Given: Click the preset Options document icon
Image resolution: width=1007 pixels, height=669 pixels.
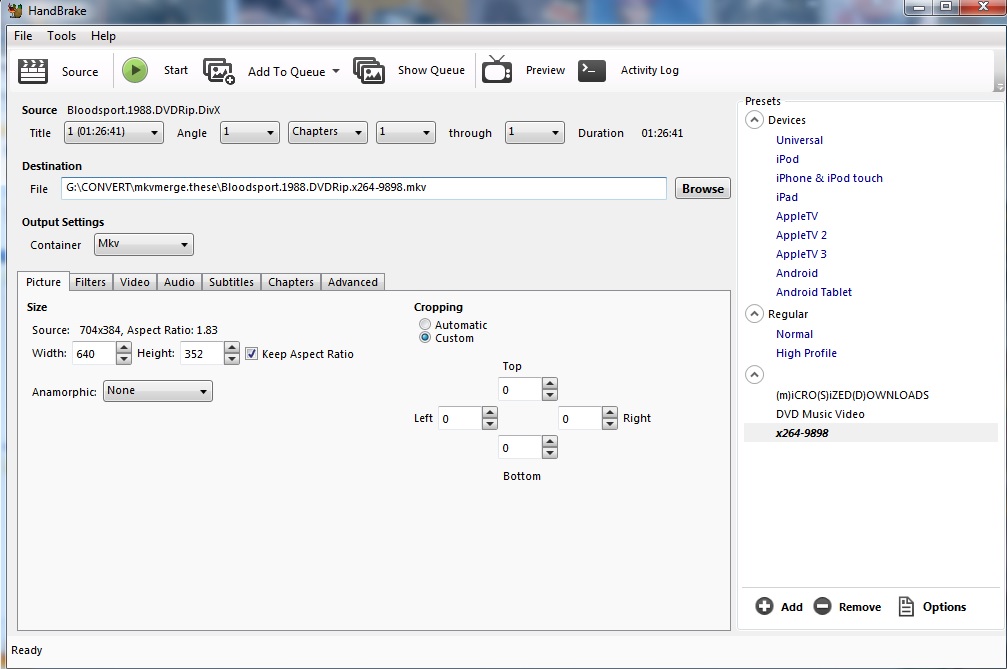Looking at the screenshot, I should [x=906, y=606].
